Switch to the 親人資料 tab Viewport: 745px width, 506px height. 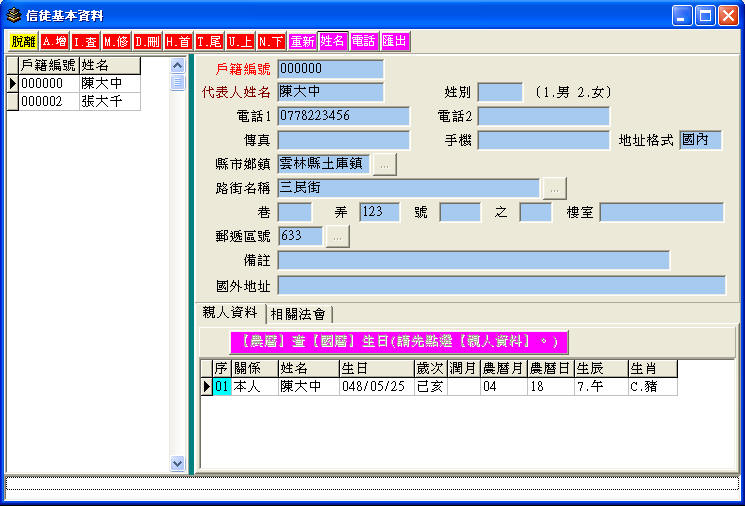click(230, 313)
